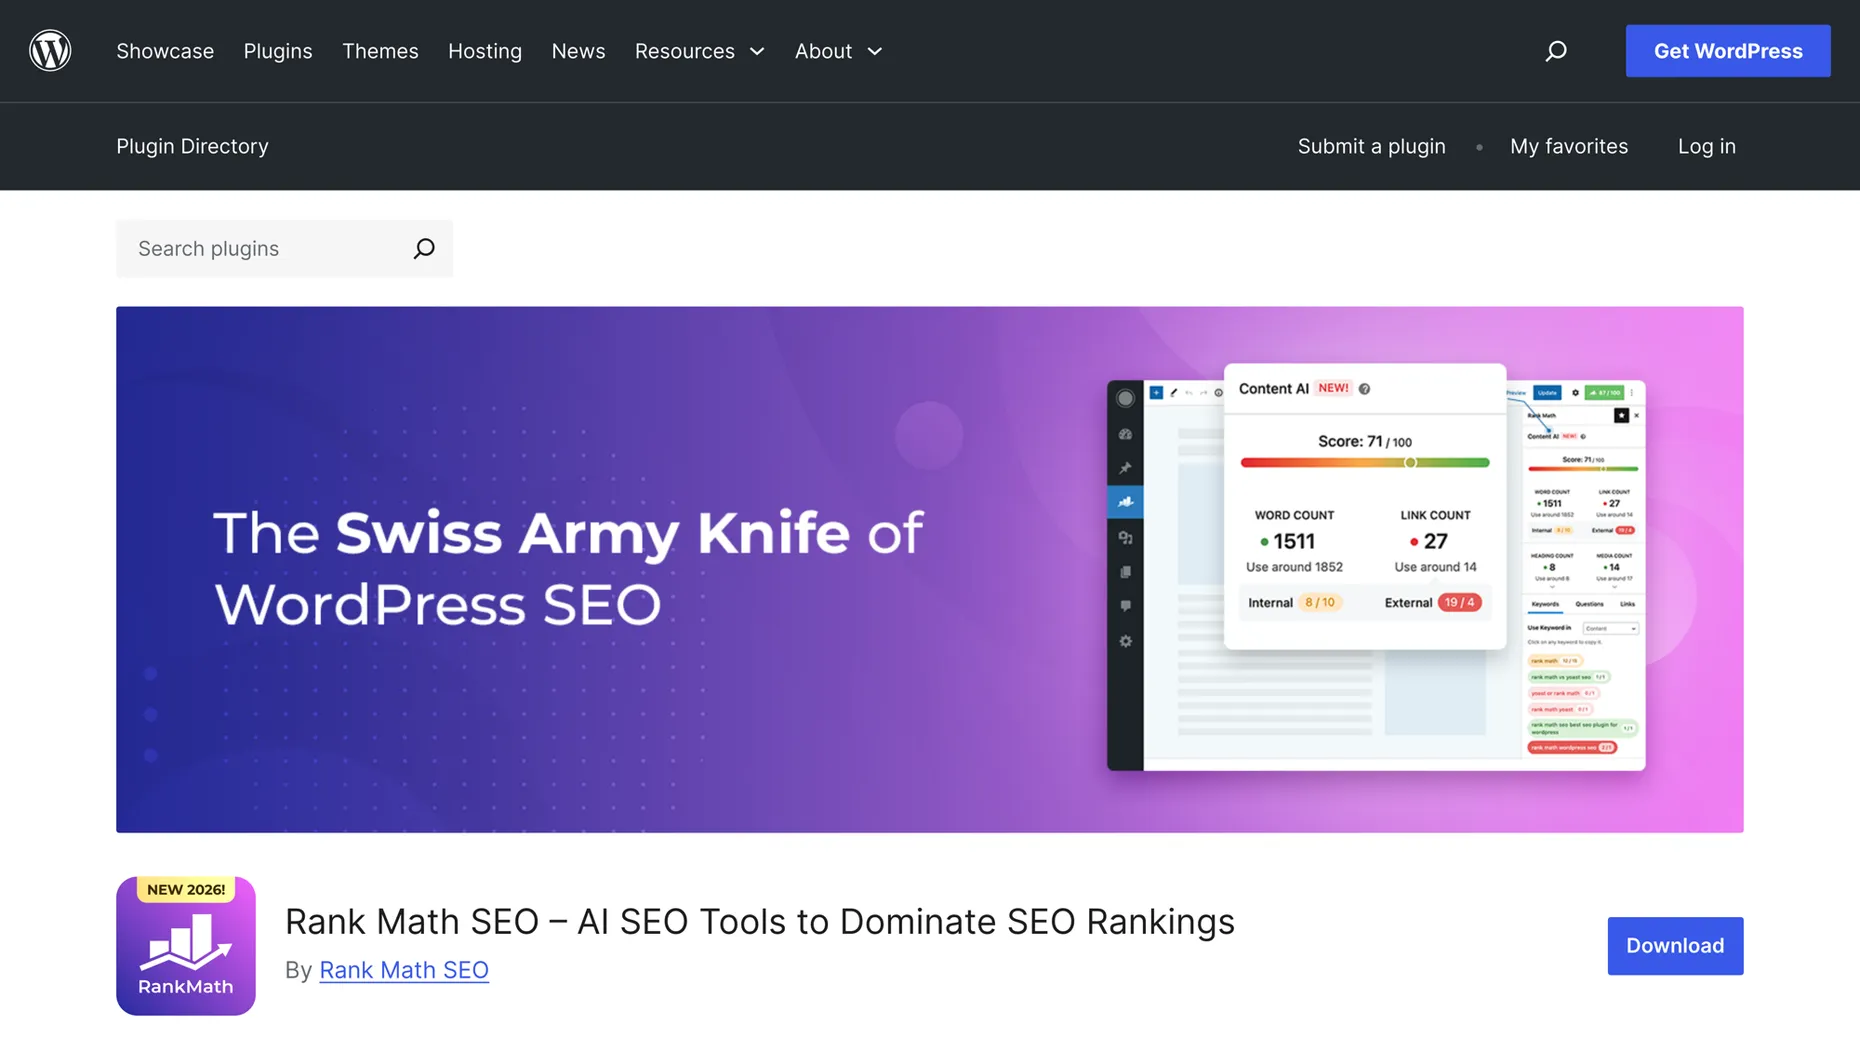This screenshot has width=1860, height=1053.
Task: Open the Plugin Directory link
Action: coord(192,146)
